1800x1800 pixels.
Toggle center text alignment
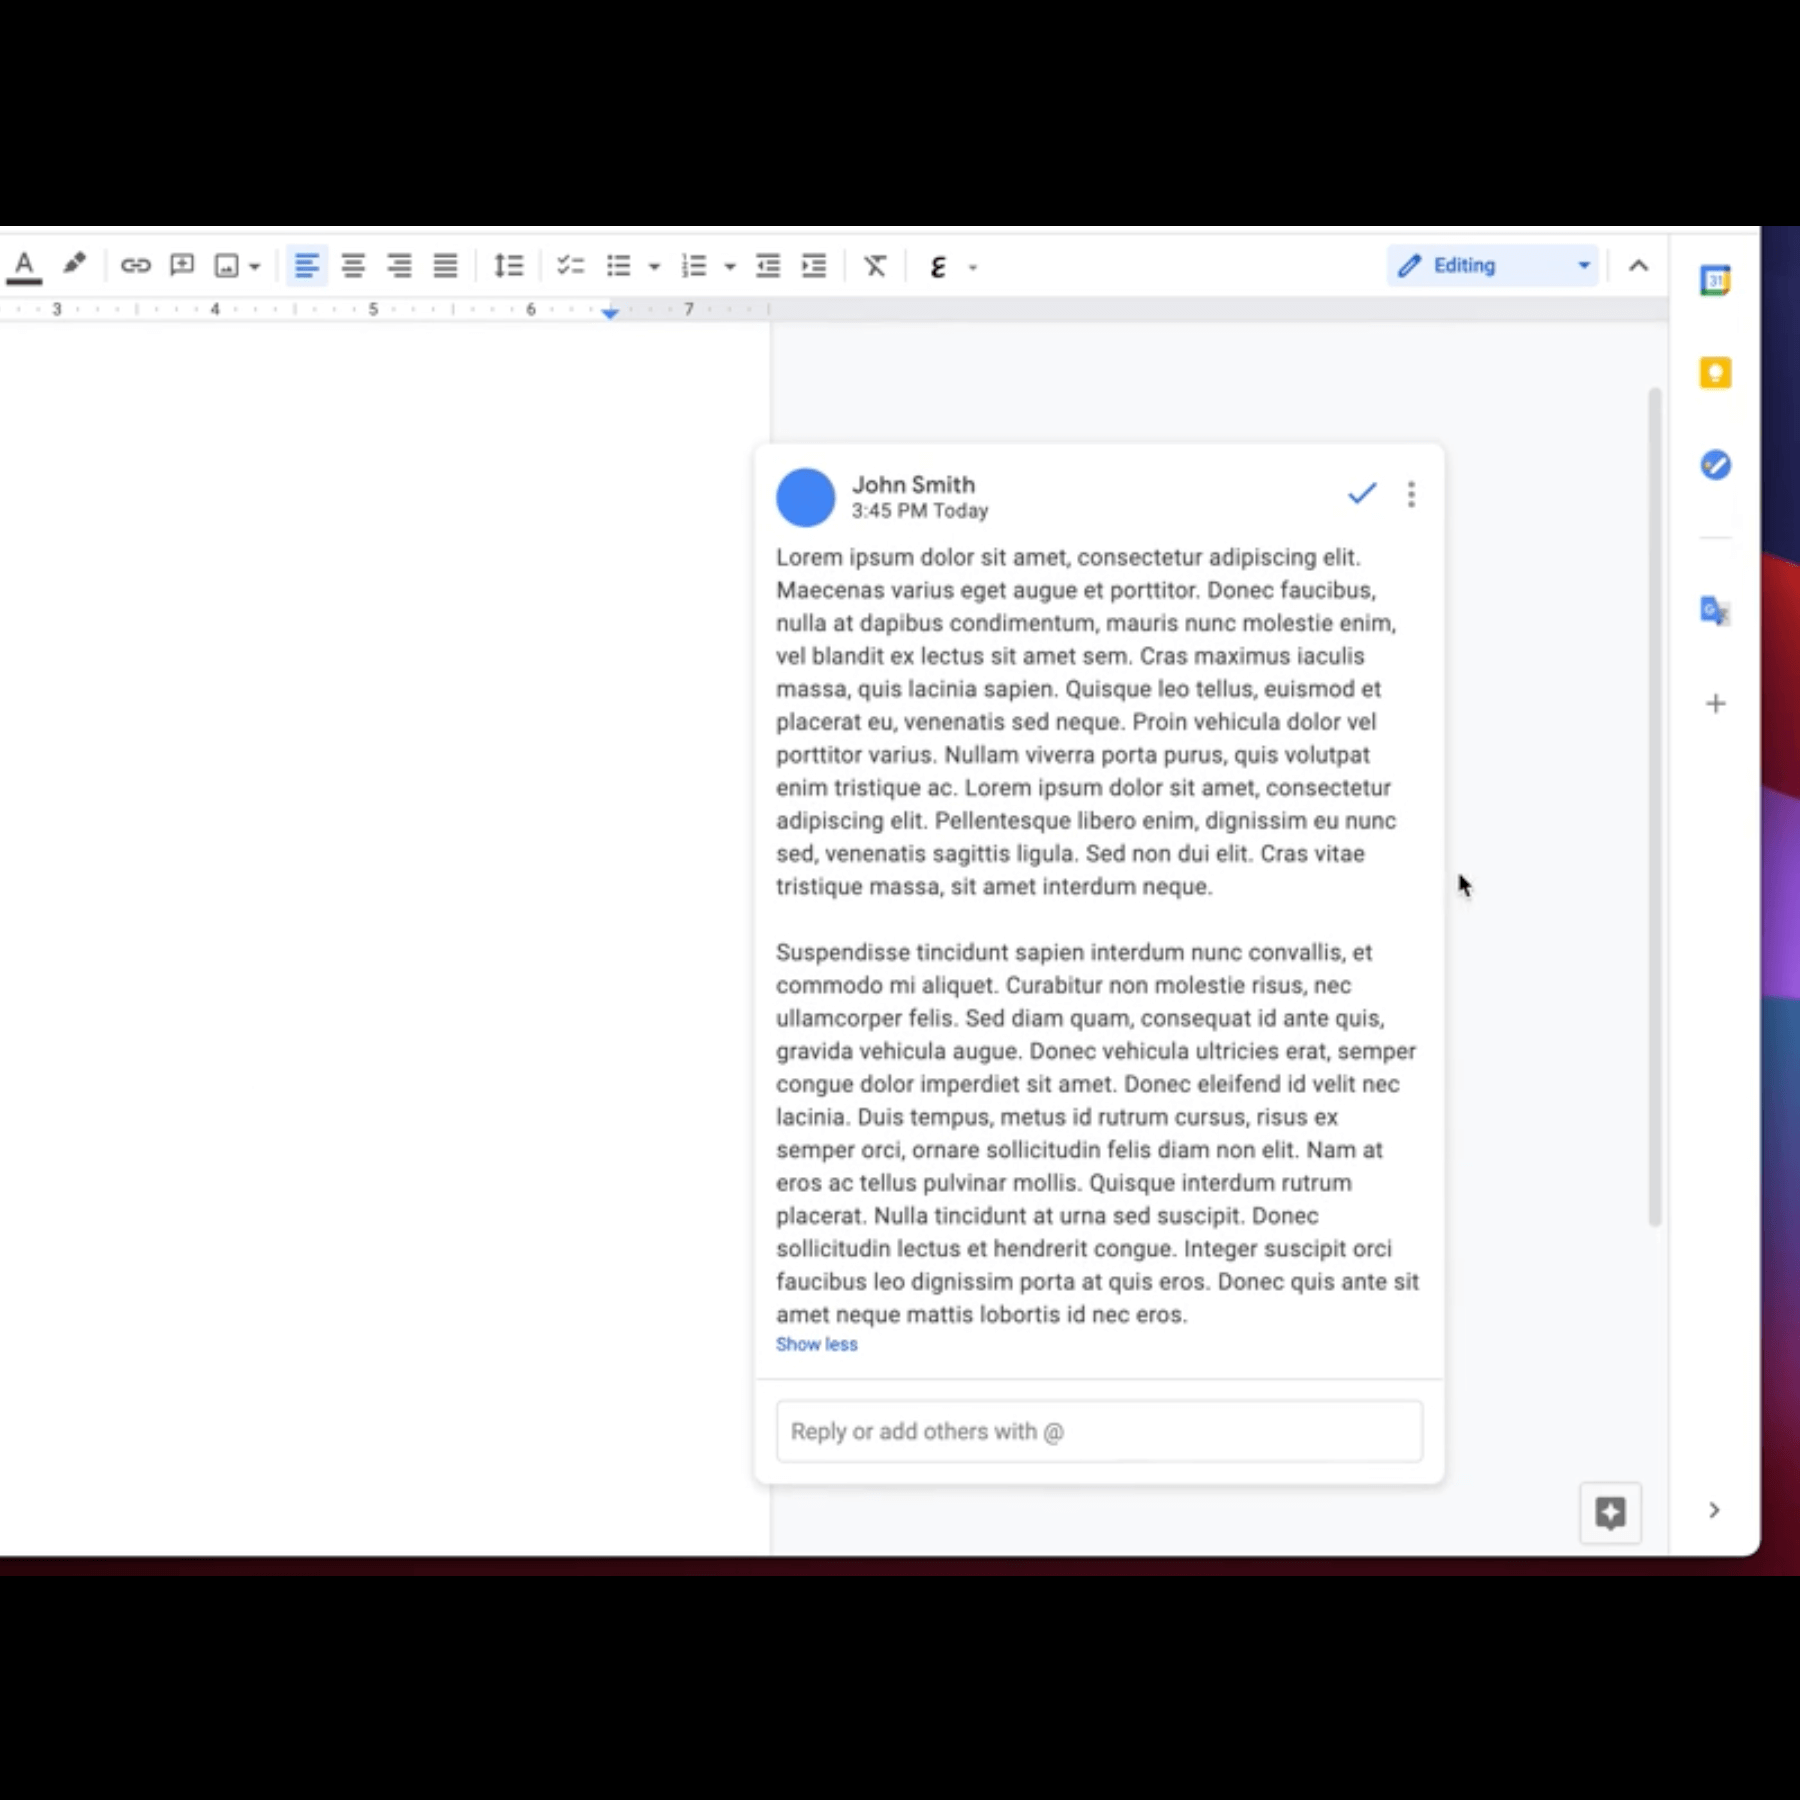point(353,265)
